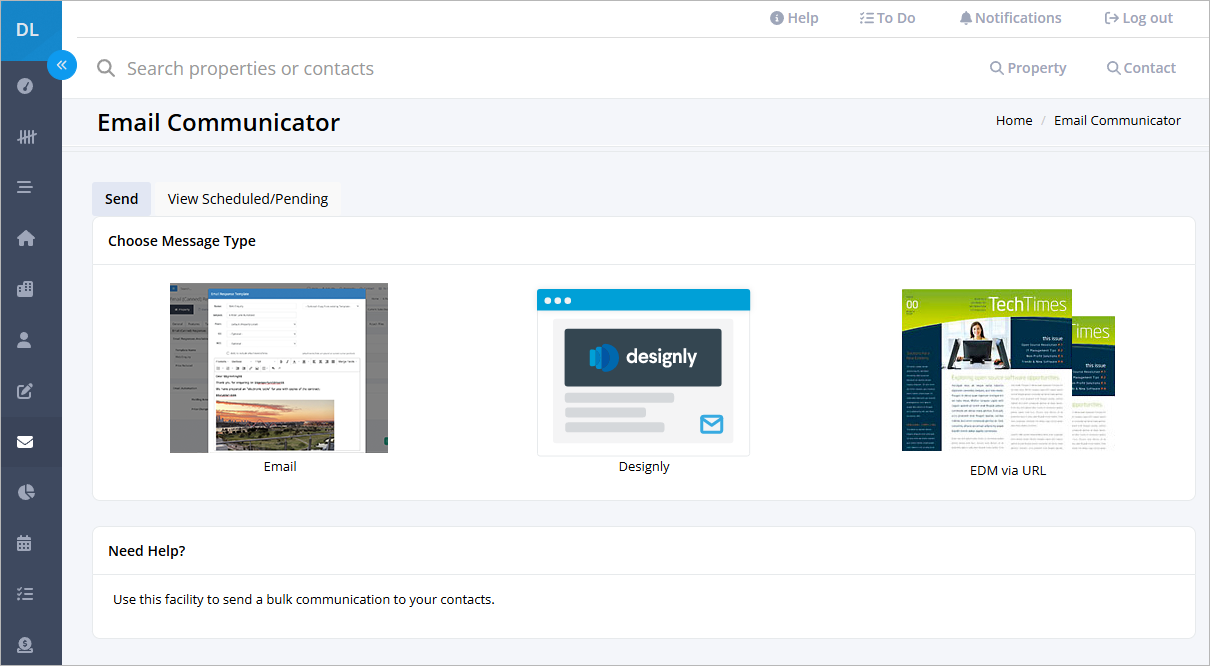Select the Contact search button
The image size is (1210, 666).
(x=1141, y=68)
